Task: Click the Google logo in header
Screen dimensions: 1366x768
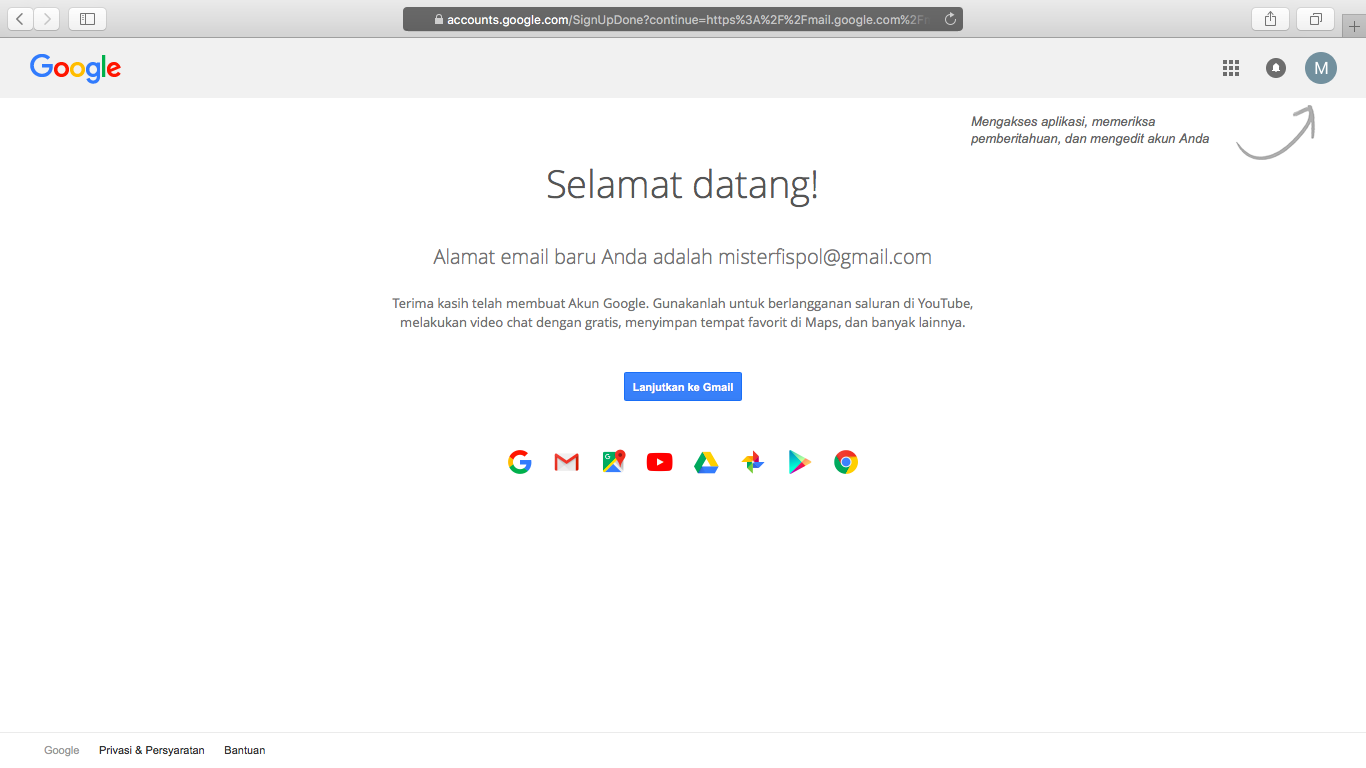Action: pos(75,68)
